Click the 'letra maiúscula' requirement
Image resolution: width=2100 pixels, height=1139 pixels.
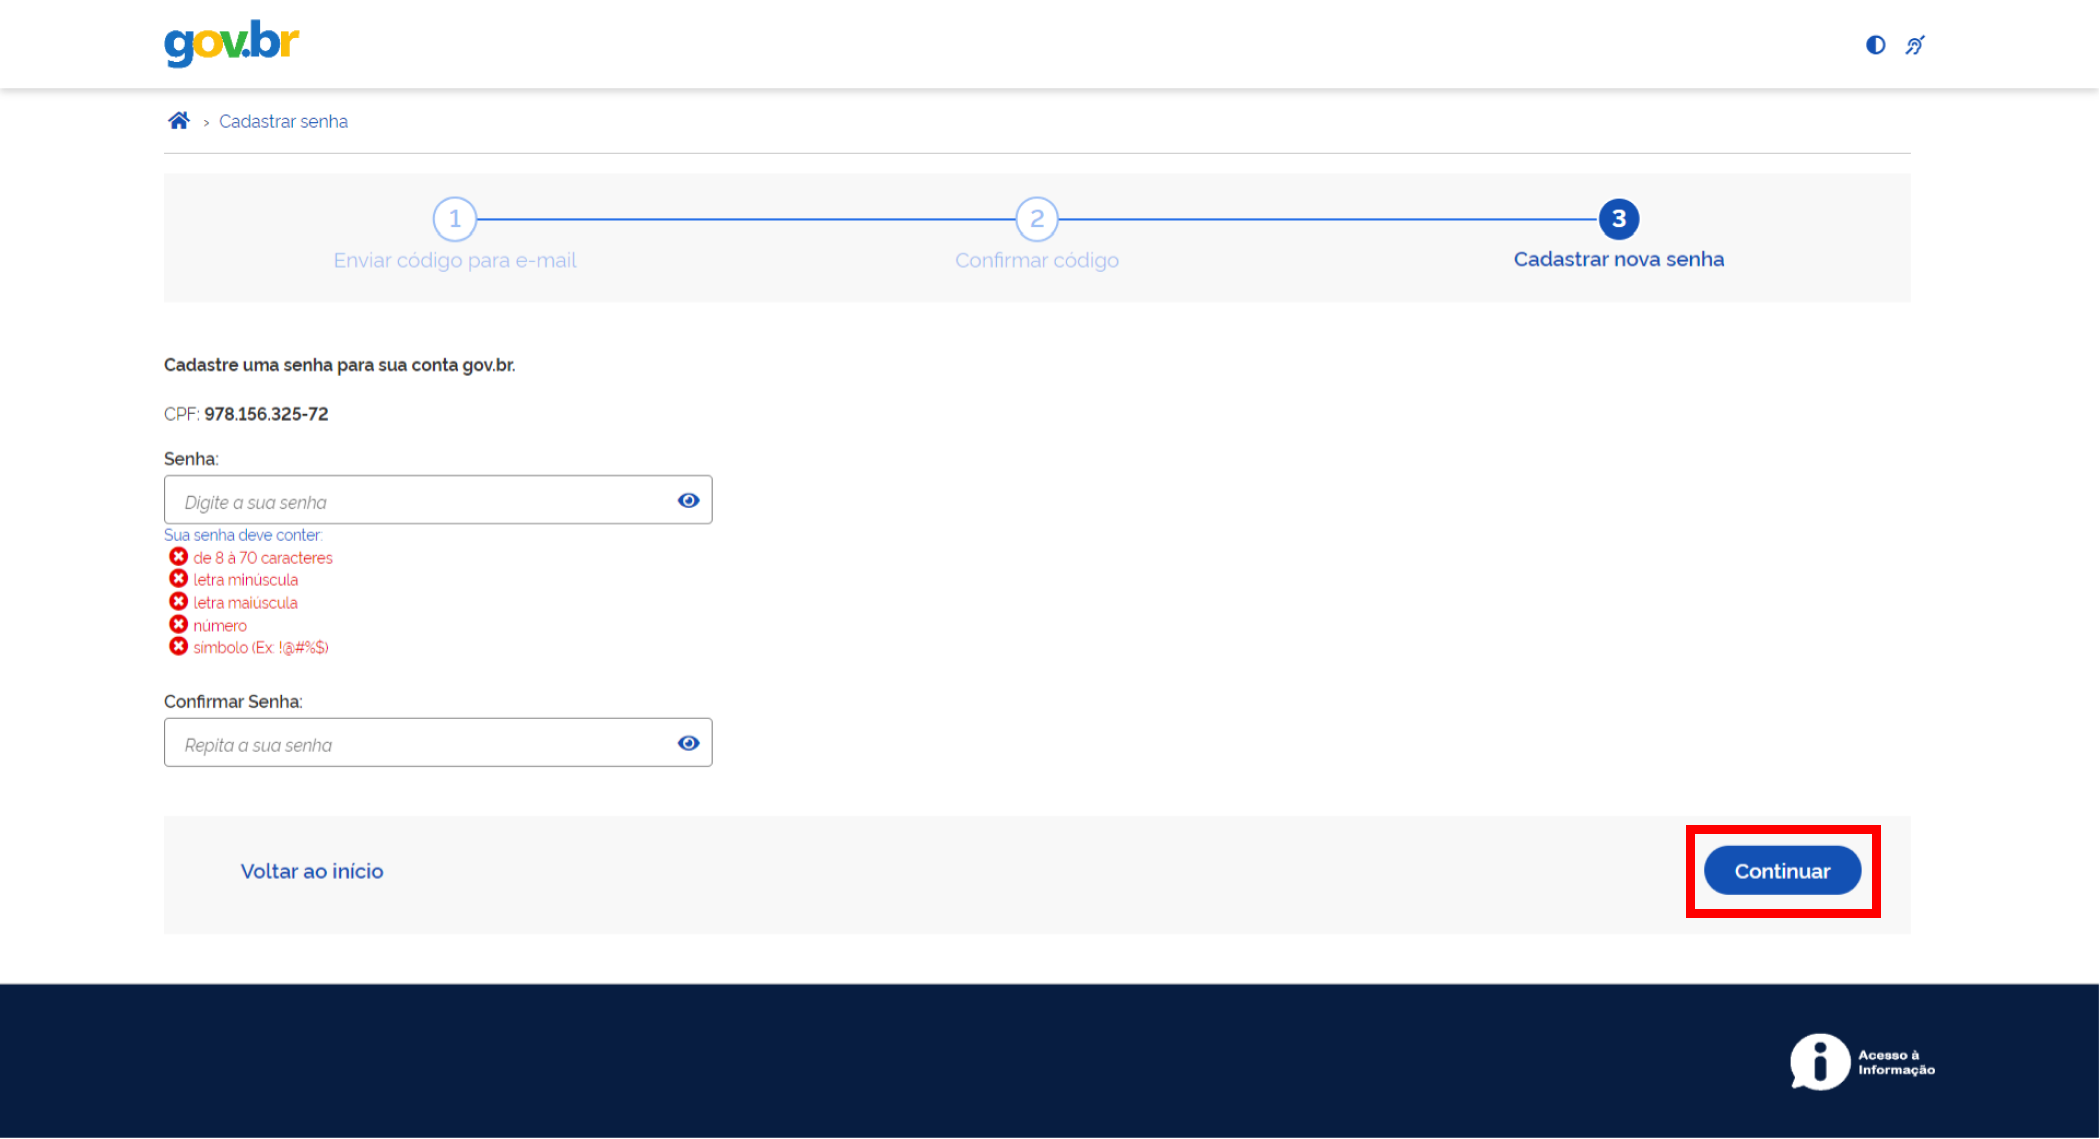(x=245, y=603)
